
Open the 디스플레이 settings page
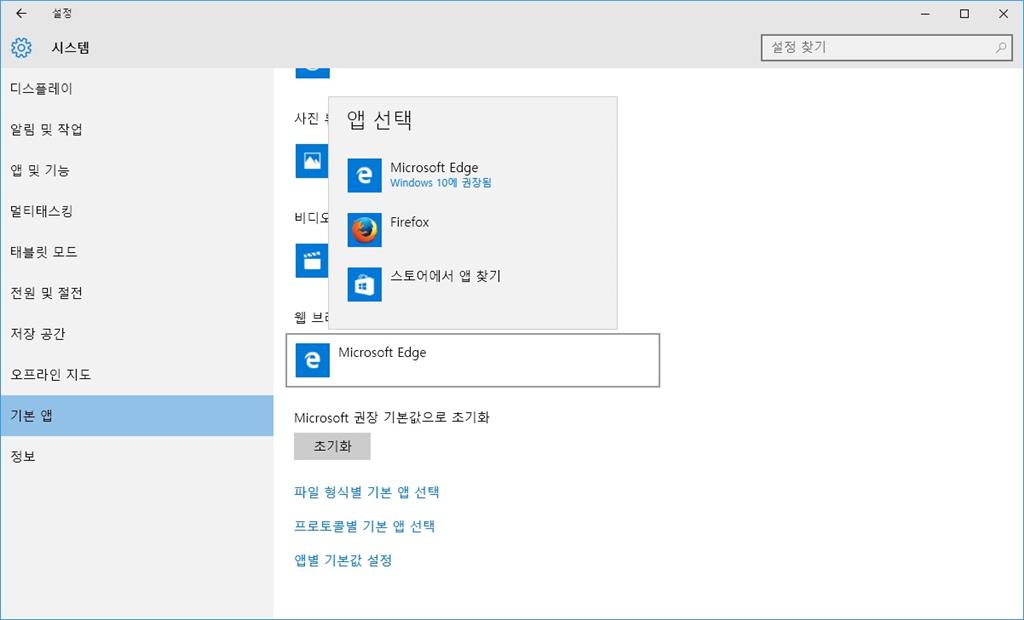pyautogui.click(x=136, y=89)
